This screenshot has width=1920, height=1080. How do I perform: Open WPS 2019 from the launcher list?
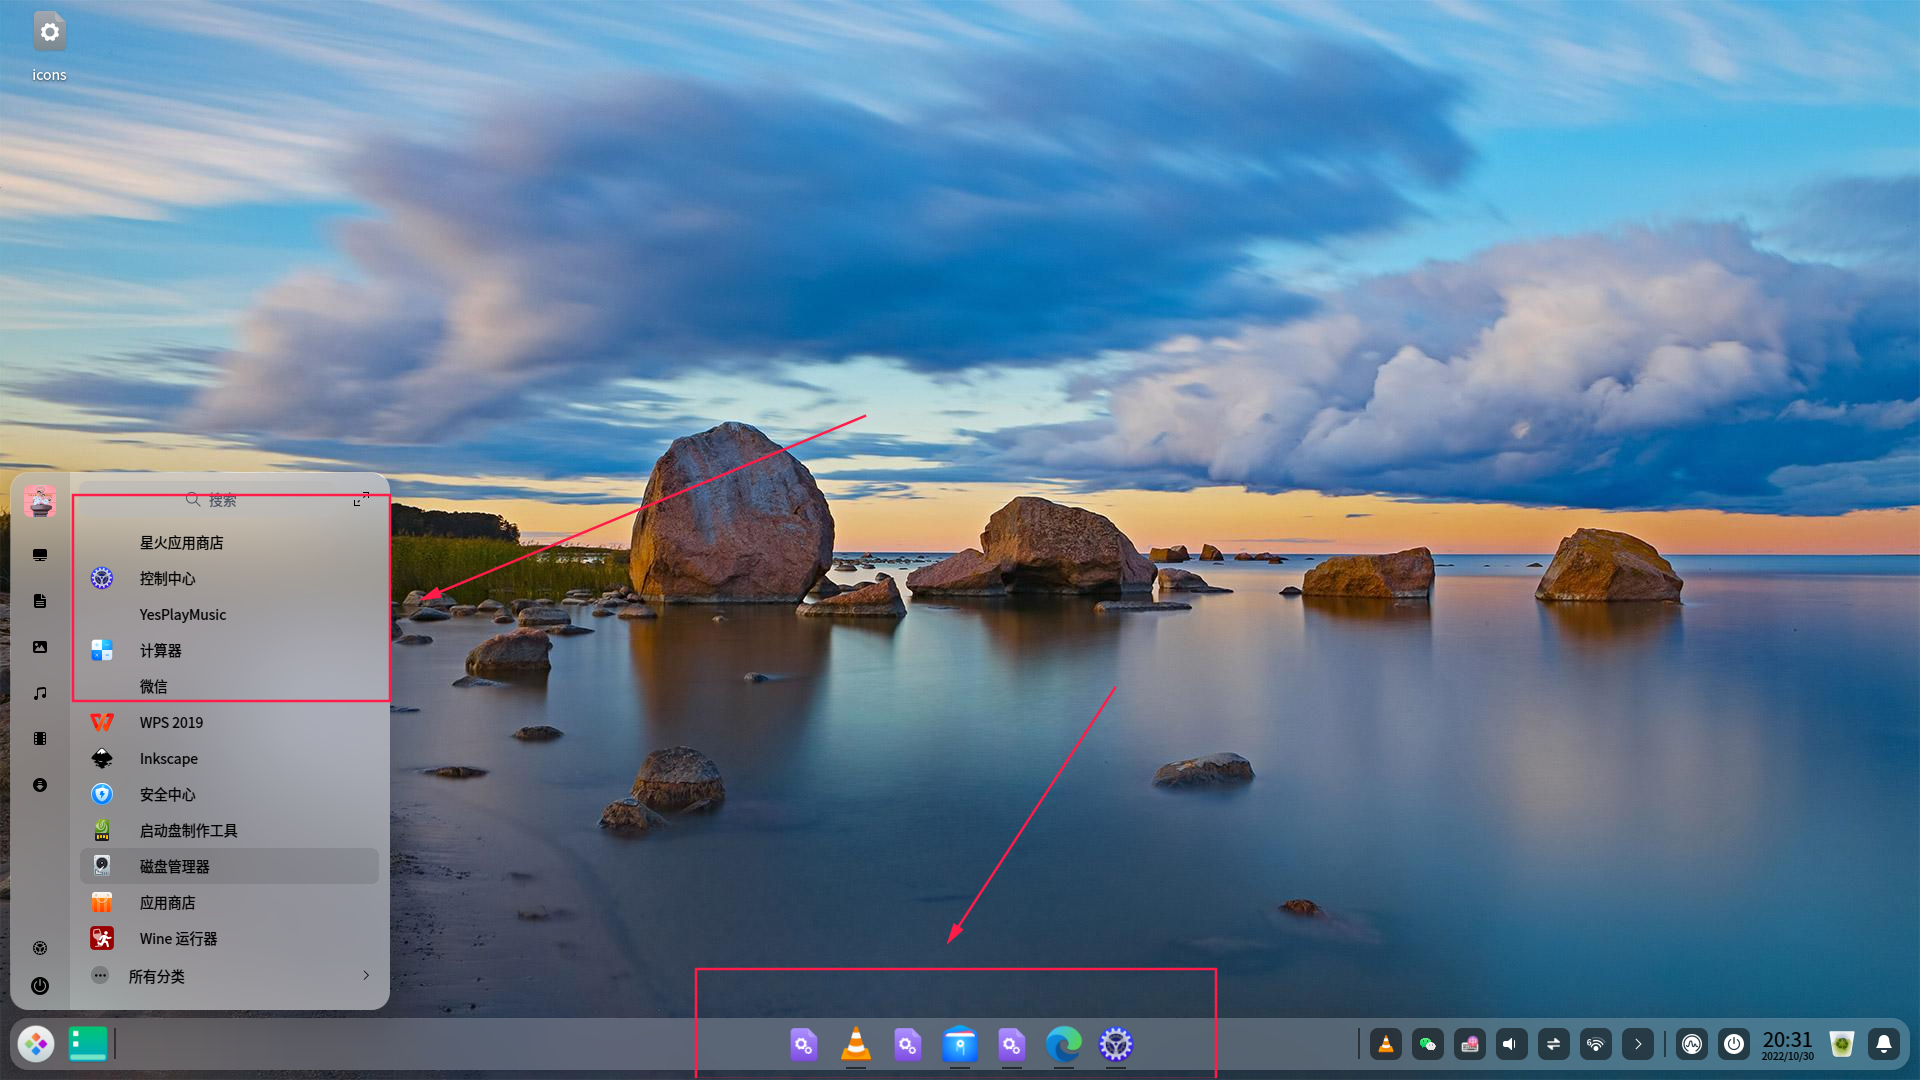pos(171,722)
